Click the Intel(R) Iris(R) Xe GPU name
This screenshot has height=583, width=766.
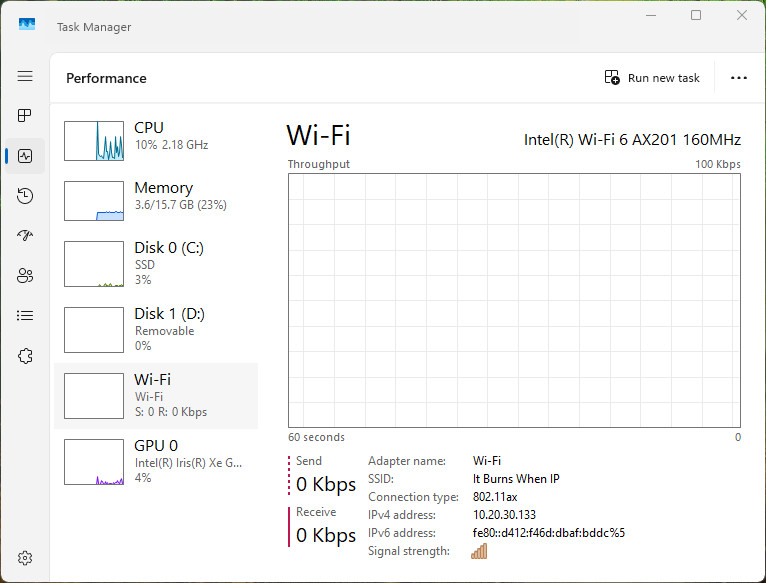click(188, 463)
